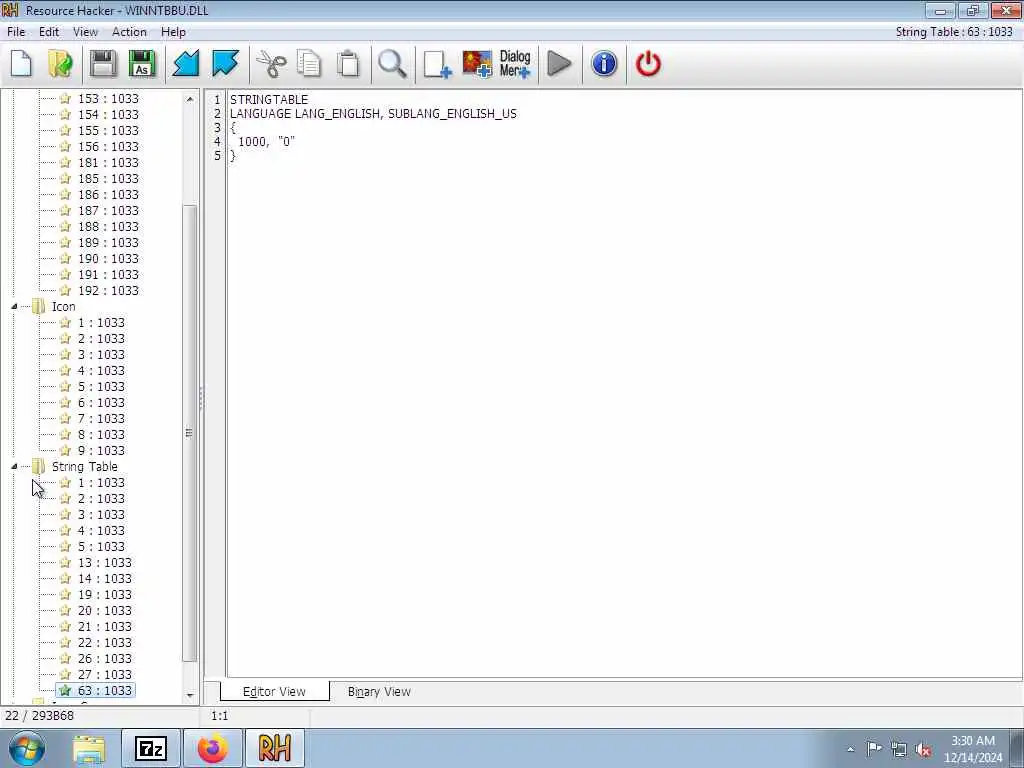The width and height of the screenshot is (1024, 768).
Task: Click the network tray icon
Action: 899,750
